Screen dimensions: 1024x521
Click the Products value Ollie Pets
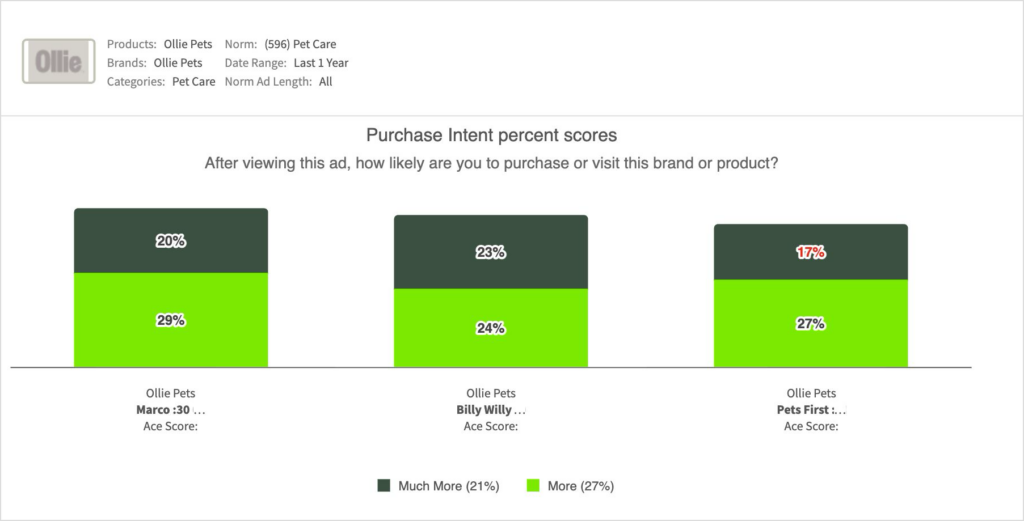coord(190,44)
